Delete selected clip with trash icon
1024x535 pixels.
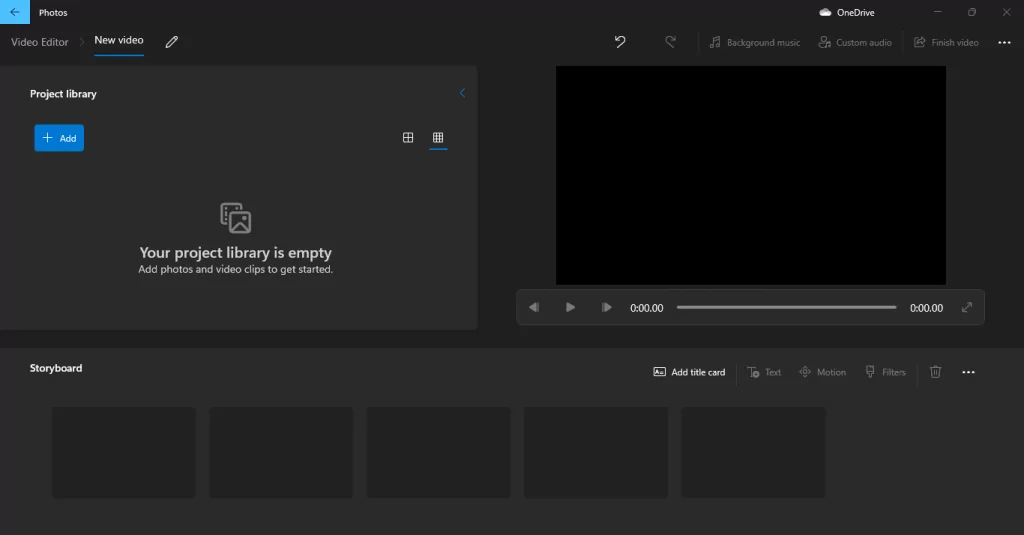point(935,372)
